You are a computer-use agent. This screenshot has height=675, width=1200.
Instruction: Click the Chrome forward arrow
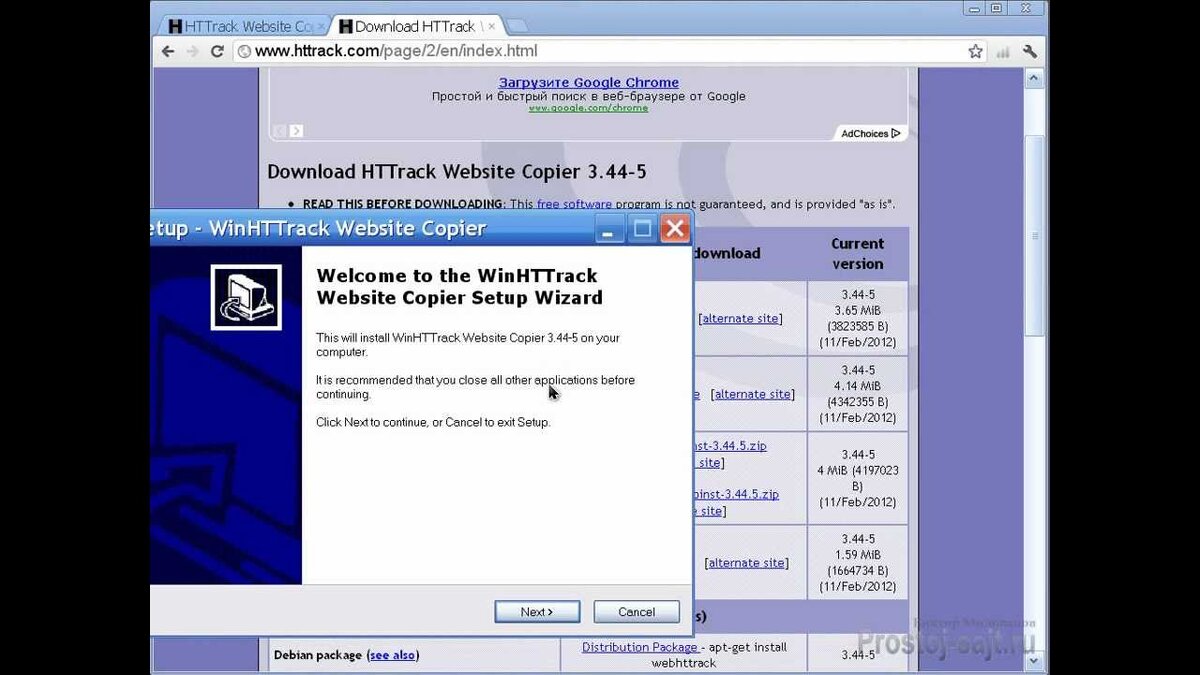[x=193, y=51]
